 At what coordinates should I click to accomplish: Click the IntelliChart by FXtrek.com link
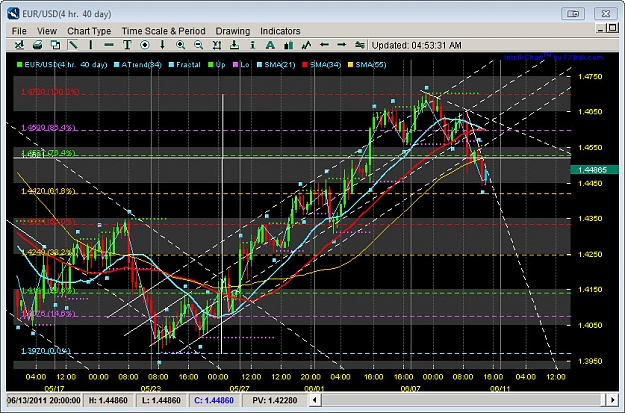(554, 57)
